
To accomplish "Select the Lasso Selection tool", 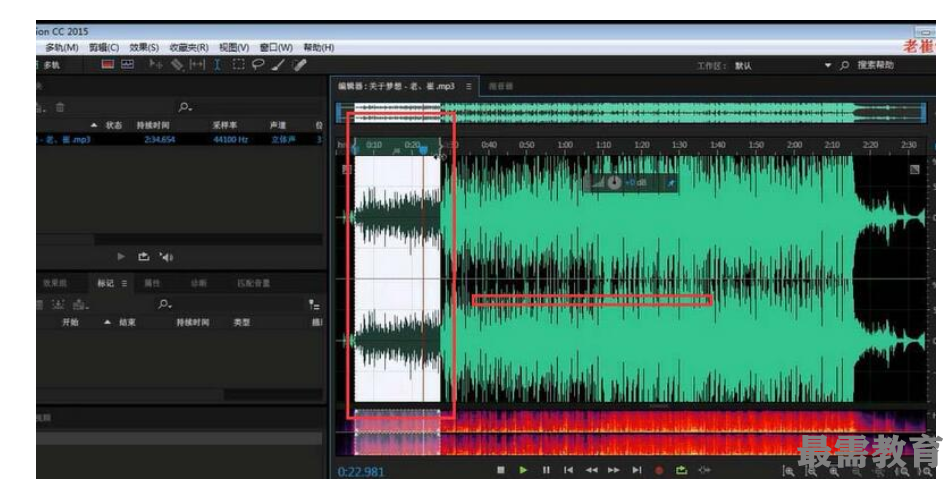I will tap(258, 65).
